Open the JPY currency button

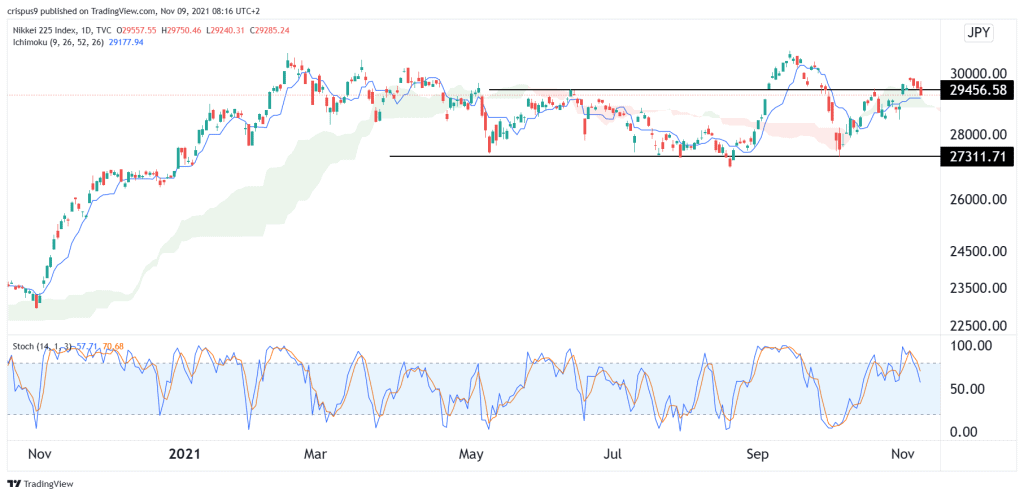(978, 34)
